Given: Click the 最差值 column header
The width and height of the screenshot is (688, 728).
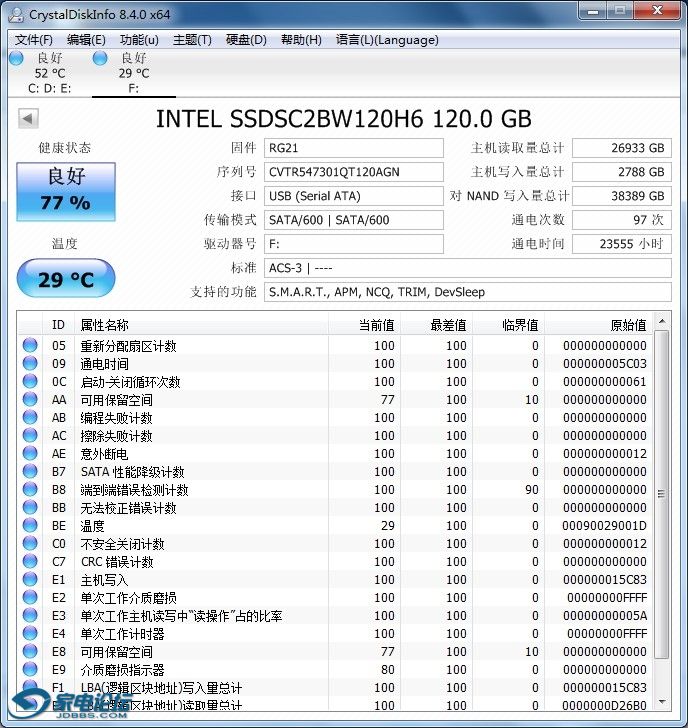Looking at the screenshot, I should pyautogui.click(x=436, y=325).
